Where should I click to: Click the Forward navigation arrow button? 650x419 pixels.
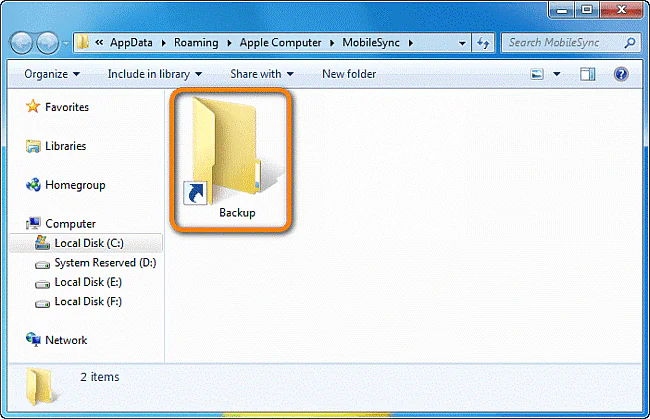[x=48, y=44]
